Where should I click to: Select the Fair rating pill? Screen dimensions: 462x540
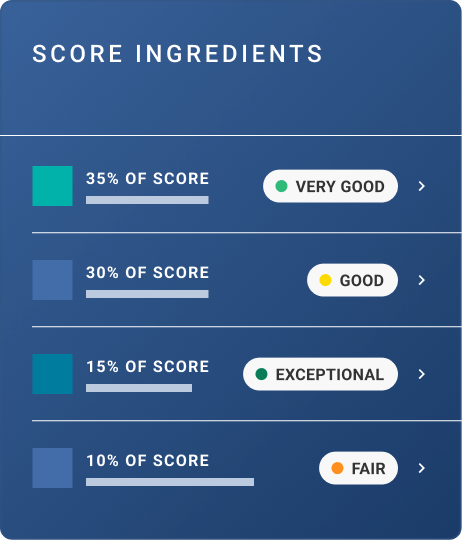[358, 468]
